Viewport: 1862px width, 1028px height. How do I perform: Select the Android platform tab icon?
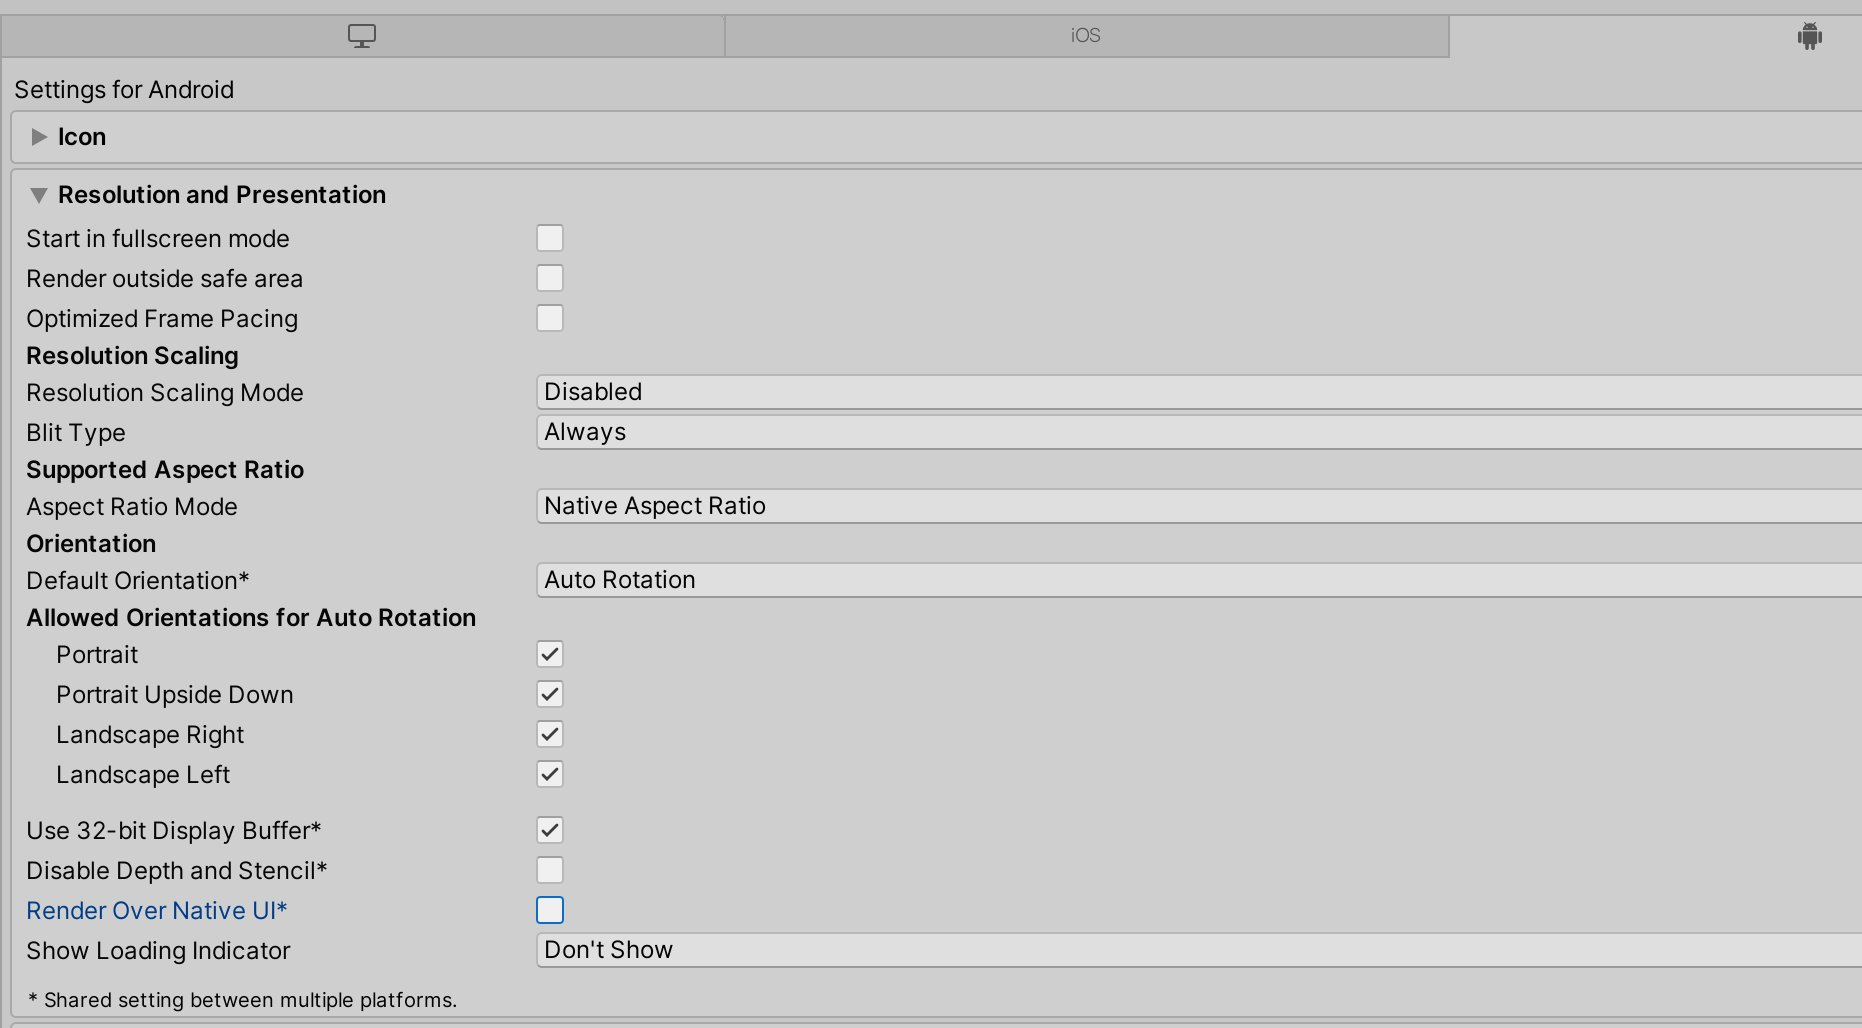click(1809, 36)
